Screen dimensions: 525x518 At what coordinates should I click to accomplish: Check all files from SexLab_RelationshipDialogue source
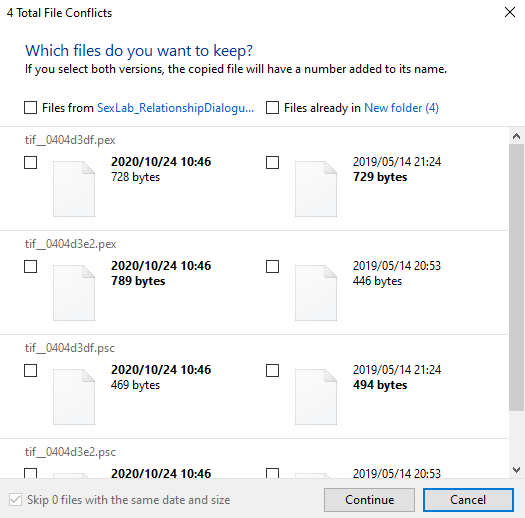pos(30,108)
